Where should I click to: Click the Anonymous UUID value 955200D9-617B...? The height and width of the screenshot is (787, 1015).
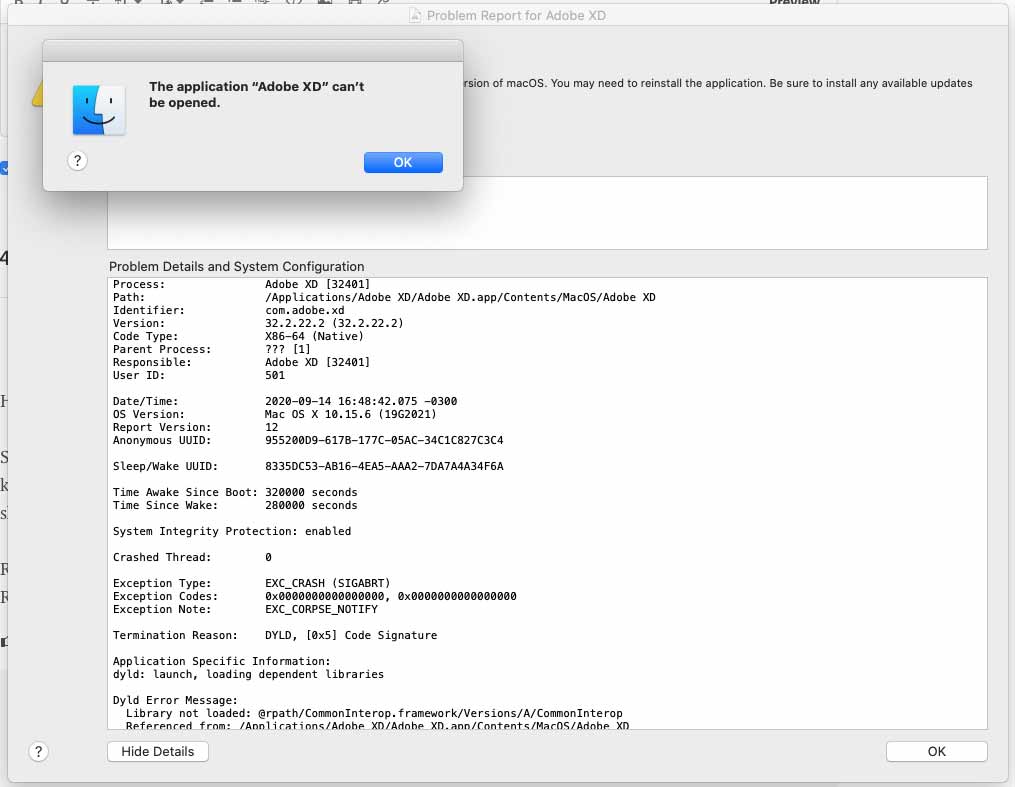pyautogui.click(x=384, y=440)
